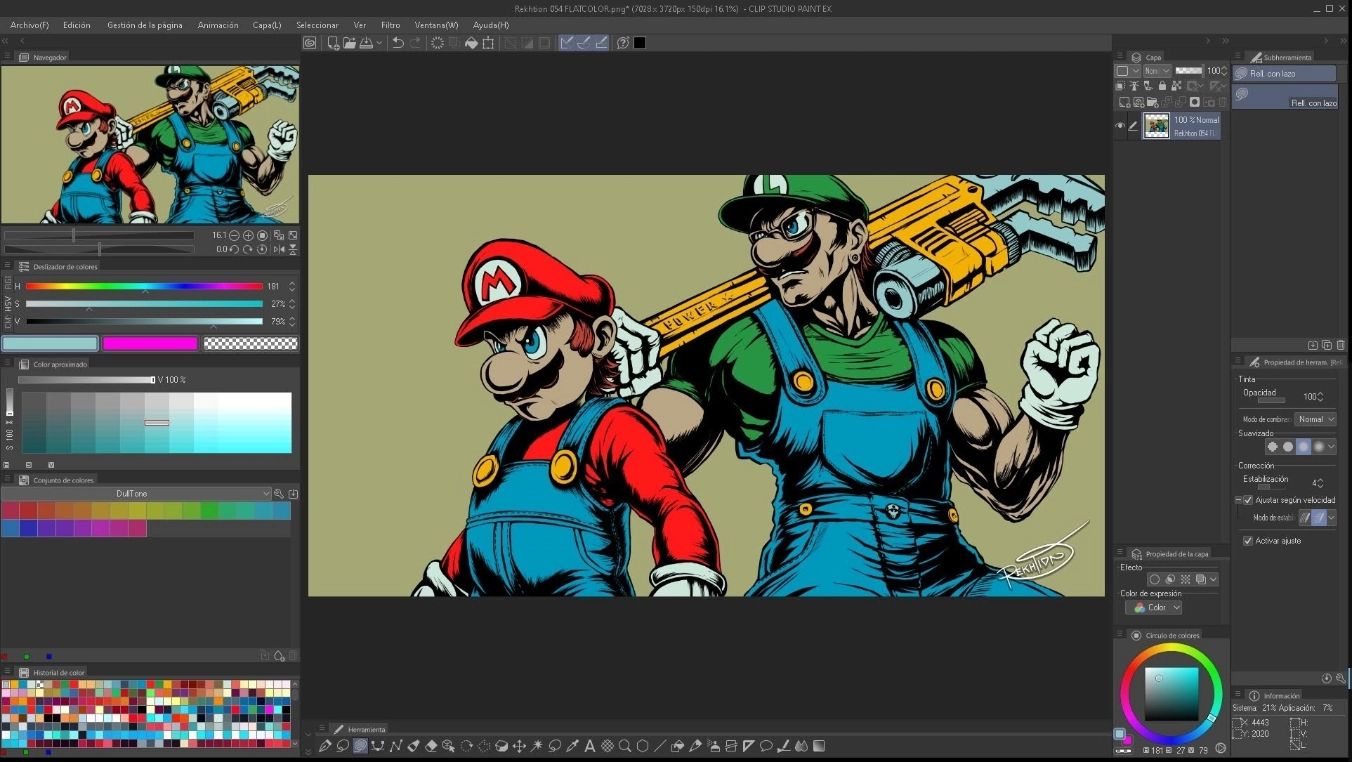Choose the strongest Suavizado anti-aliasing option
This screenshot has width=1352, height=762.
(1319, 447)
